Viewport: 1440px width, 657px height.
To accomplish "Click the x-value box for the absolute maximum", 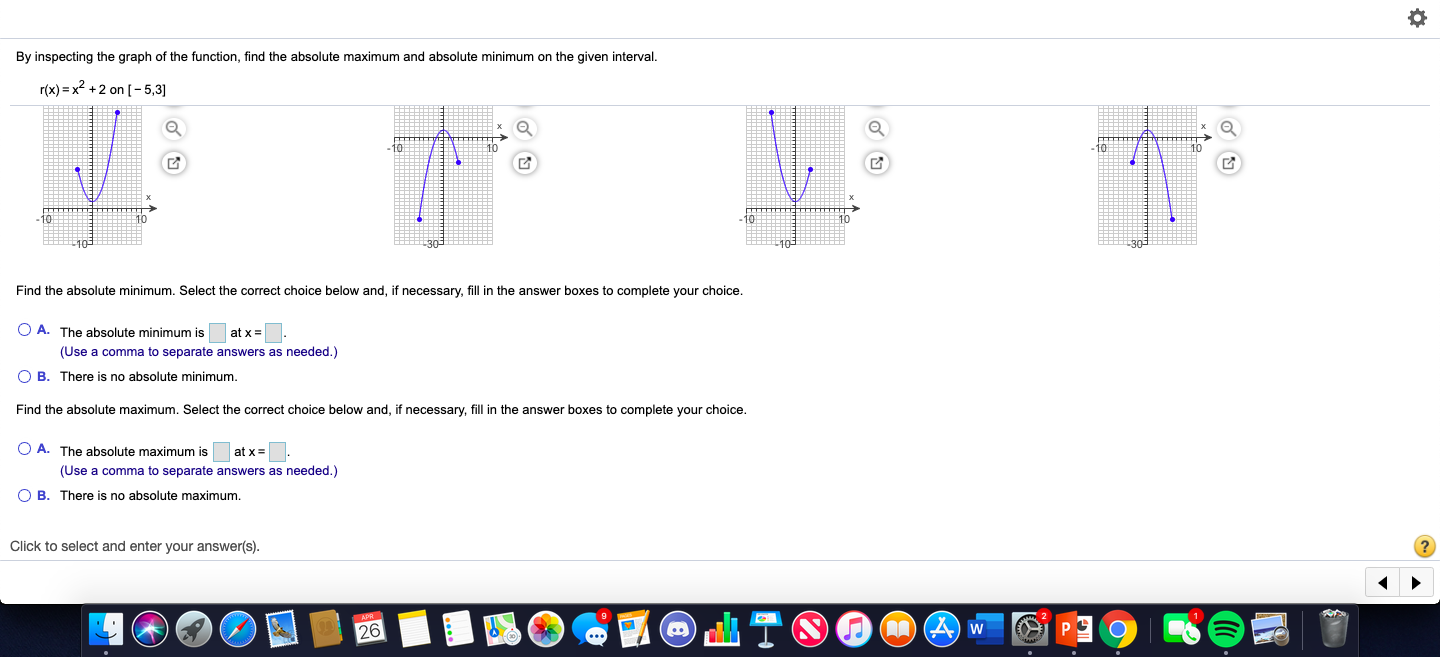I will [277, 451].
